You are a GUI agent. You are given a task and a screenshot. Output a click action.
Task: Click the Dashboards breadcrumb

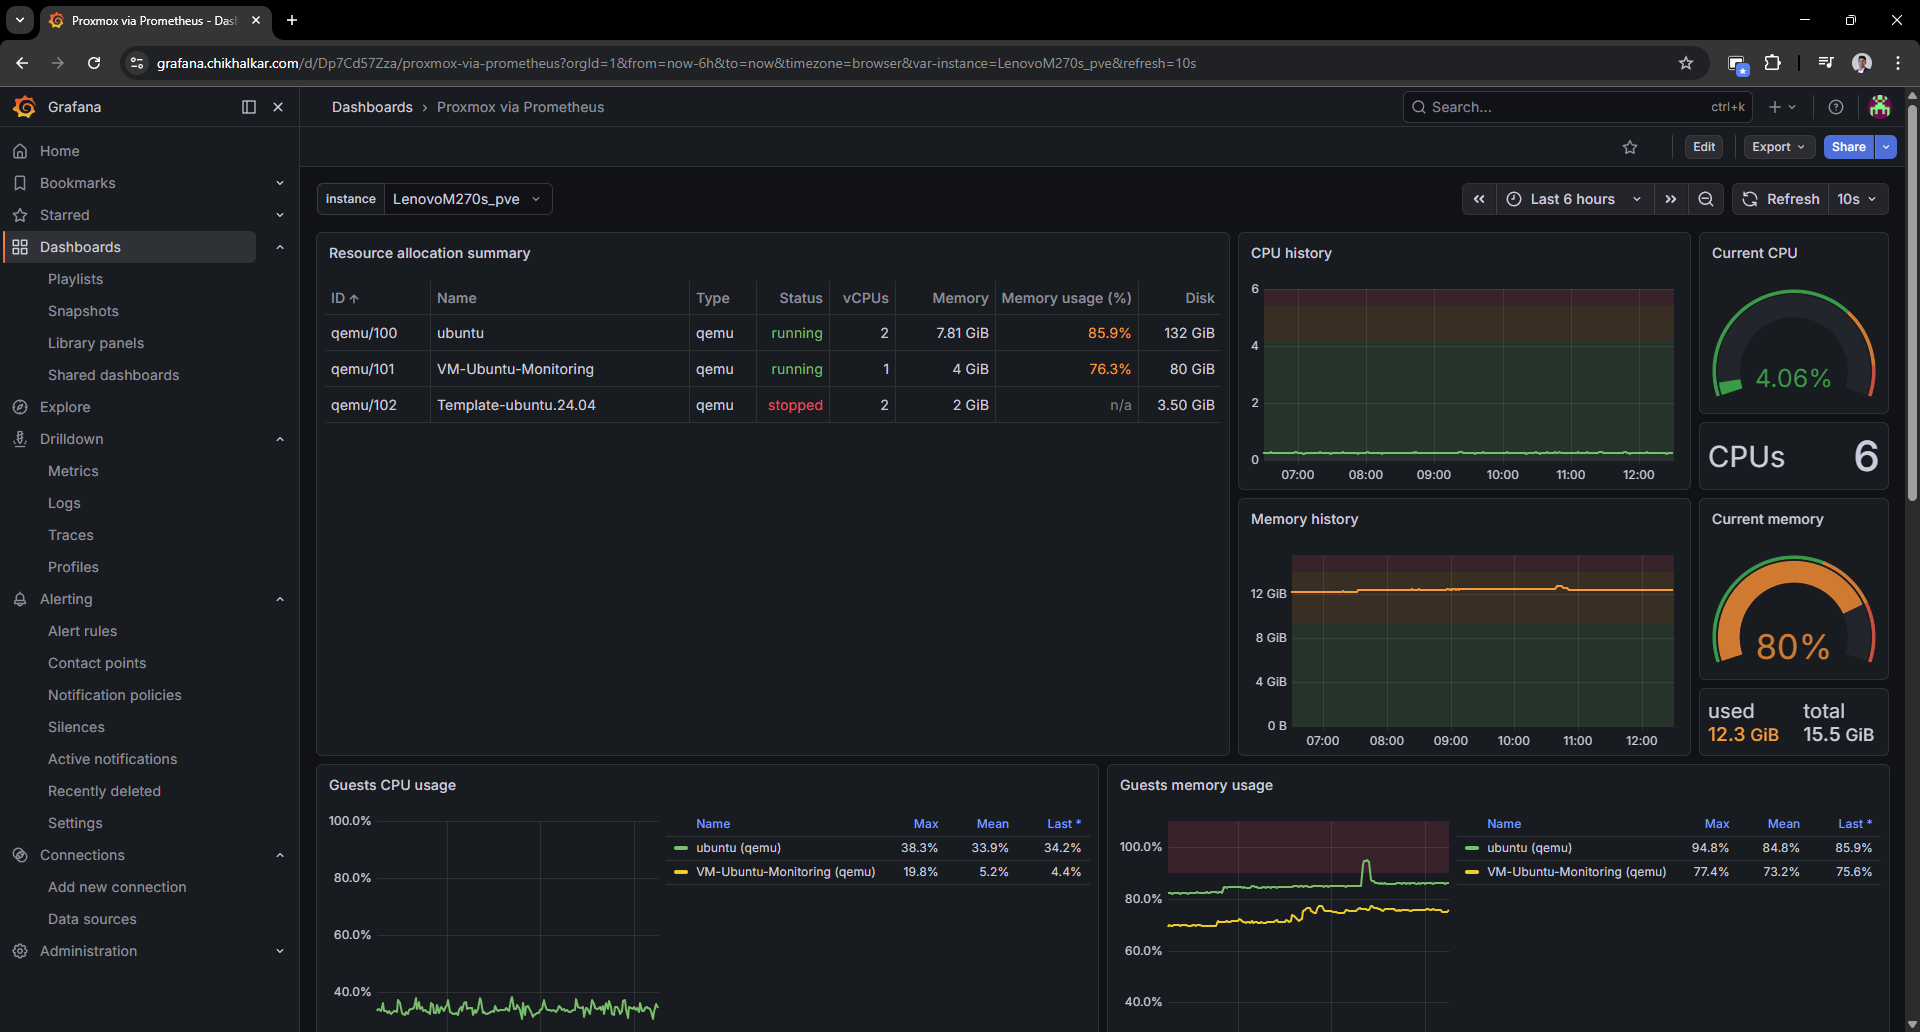pyautogui.click(x=372, y=107)
